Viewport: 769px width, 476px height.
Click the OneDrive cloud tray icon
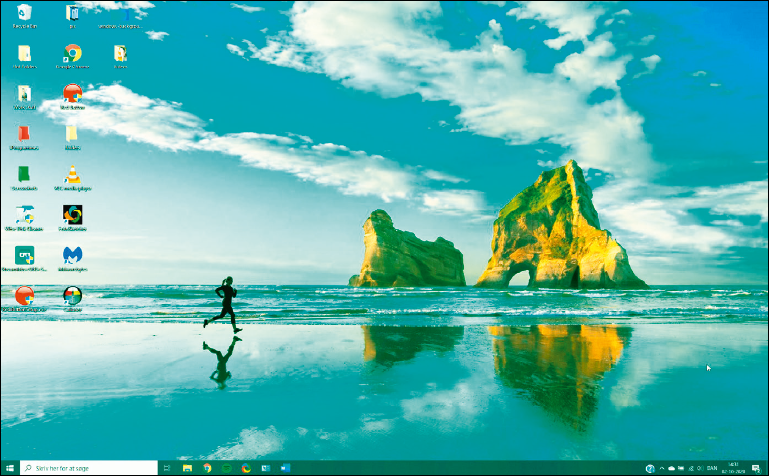pos(672,467)
